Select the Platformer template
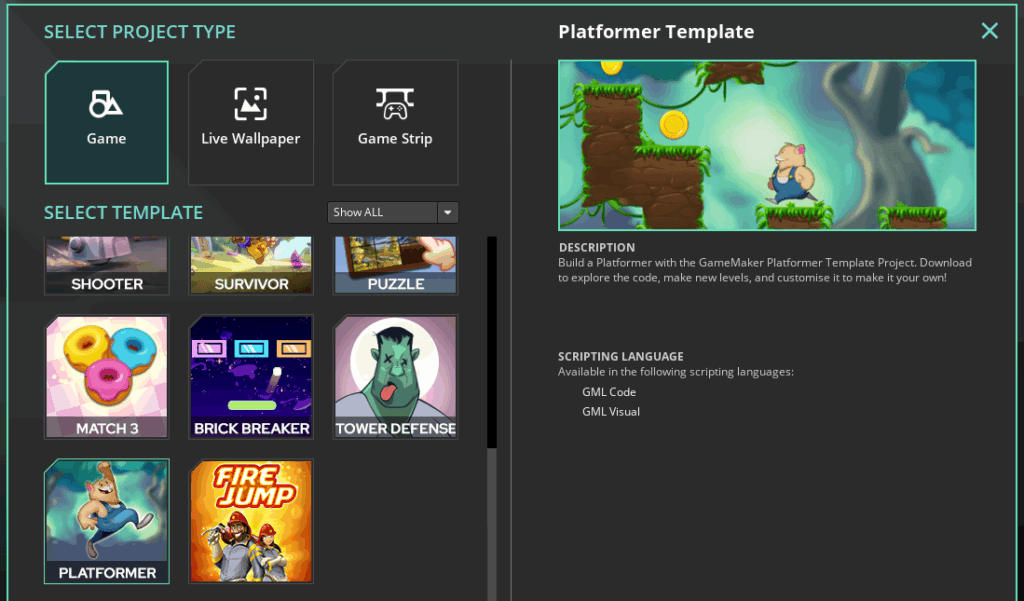This screenshot has height=601, width=1024. 107,521
